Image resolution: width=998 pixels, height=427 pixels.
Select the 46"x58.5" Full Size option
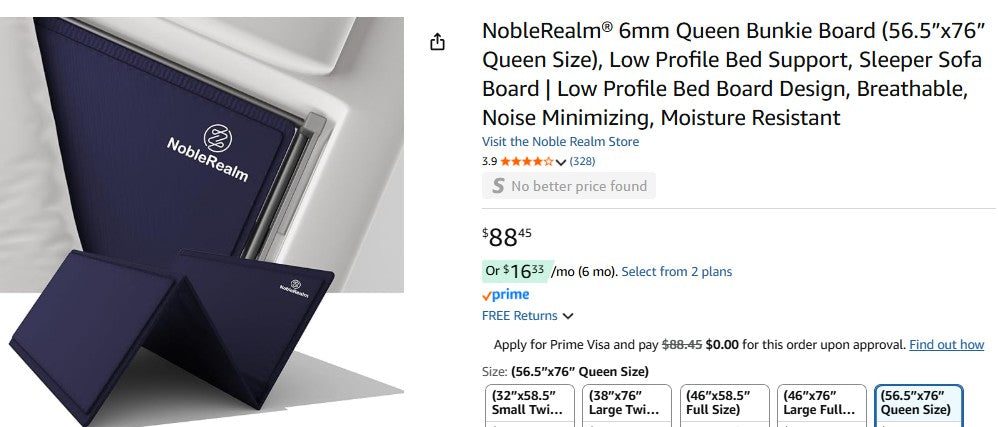coord(724,405)
